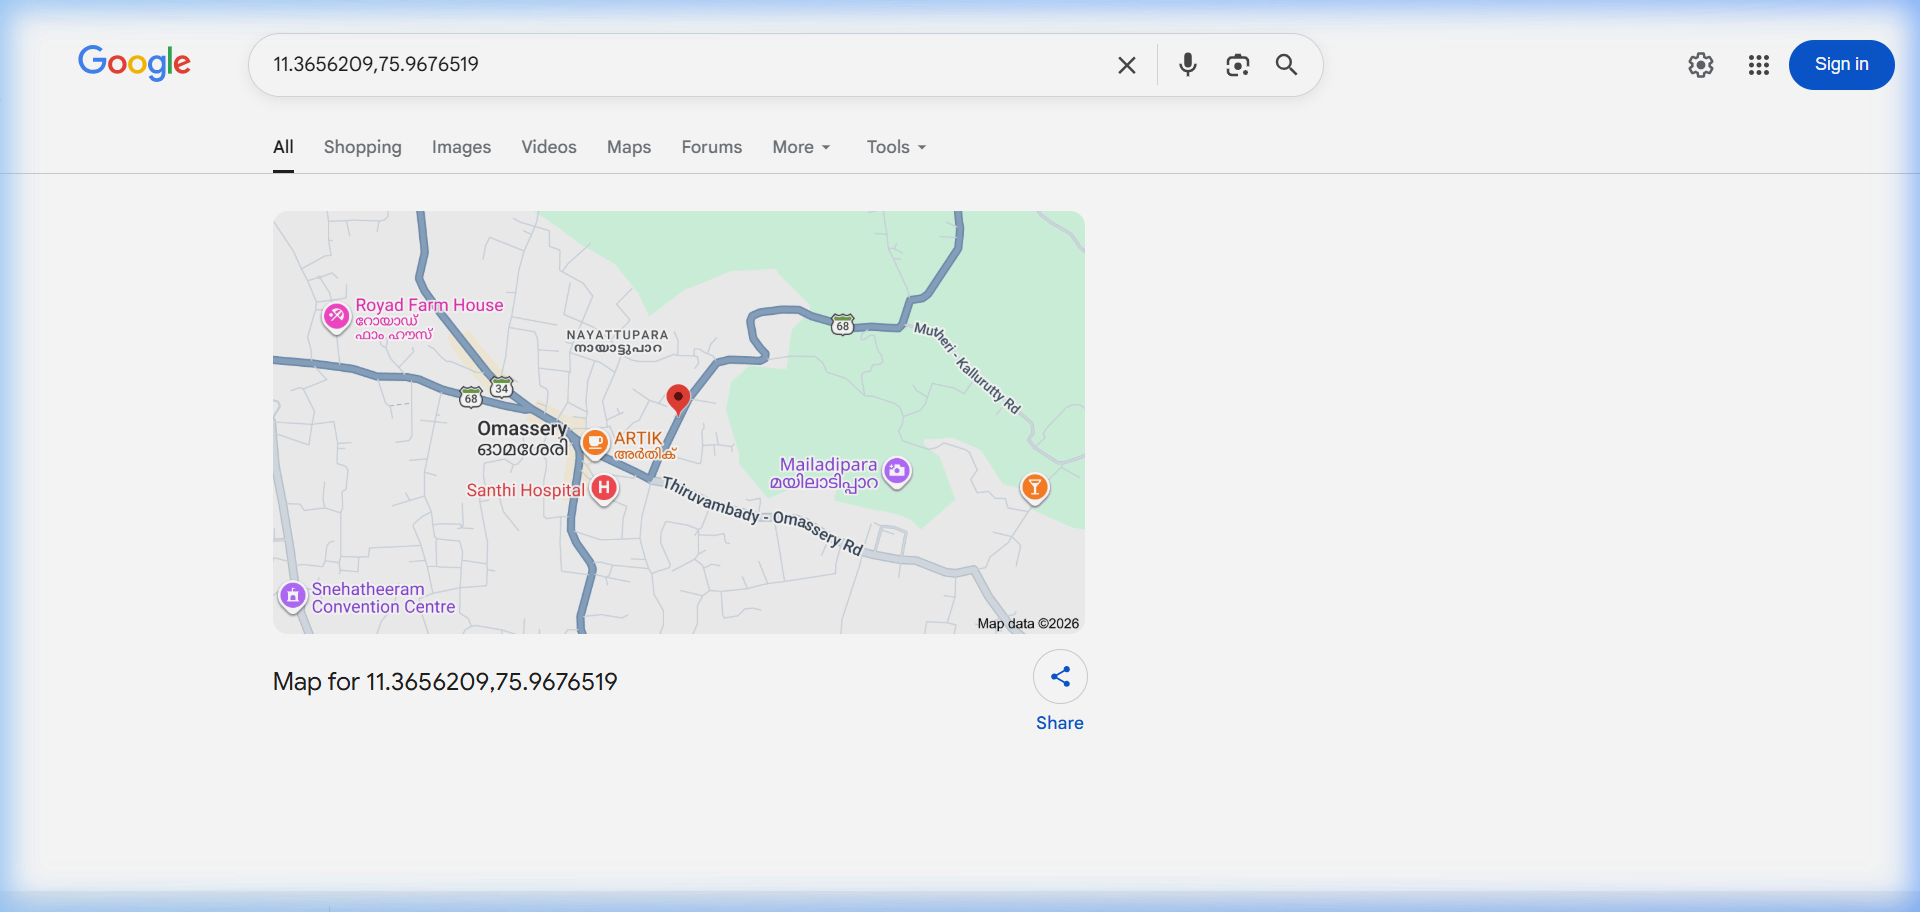
Task: Click the ARTIK cafe marker on the map
Action: [x=595, y=443]
